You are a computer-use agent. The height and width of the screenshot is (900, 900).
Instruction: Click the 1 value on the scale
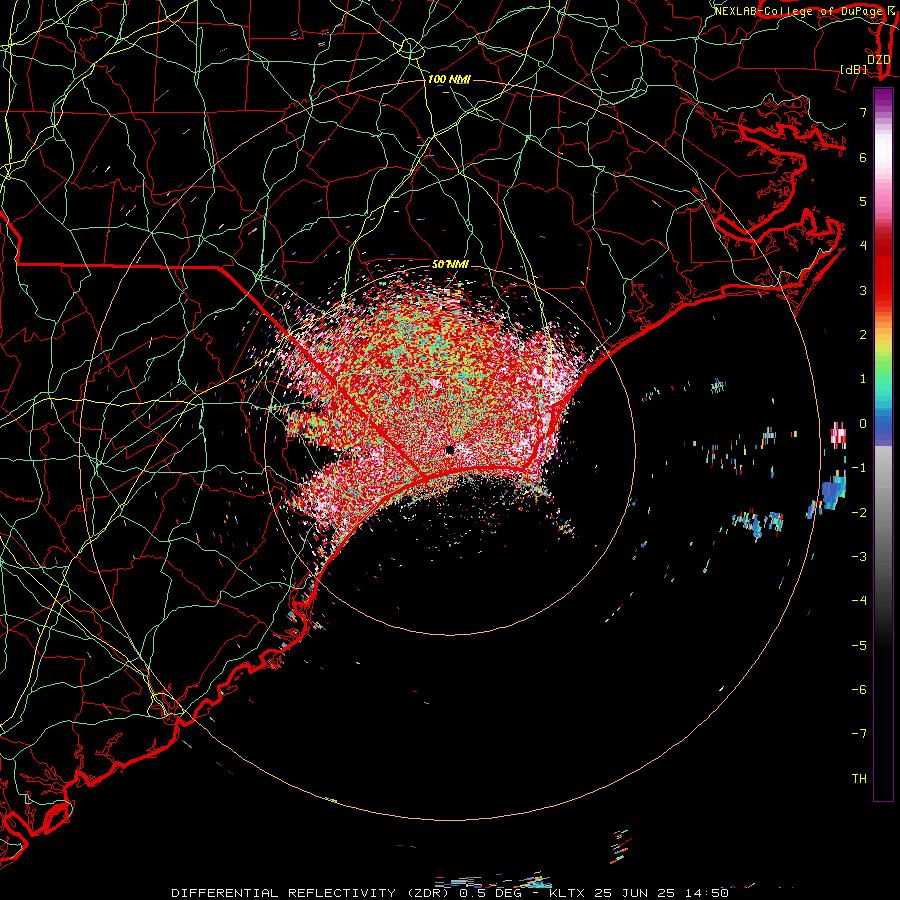(863, 379)
